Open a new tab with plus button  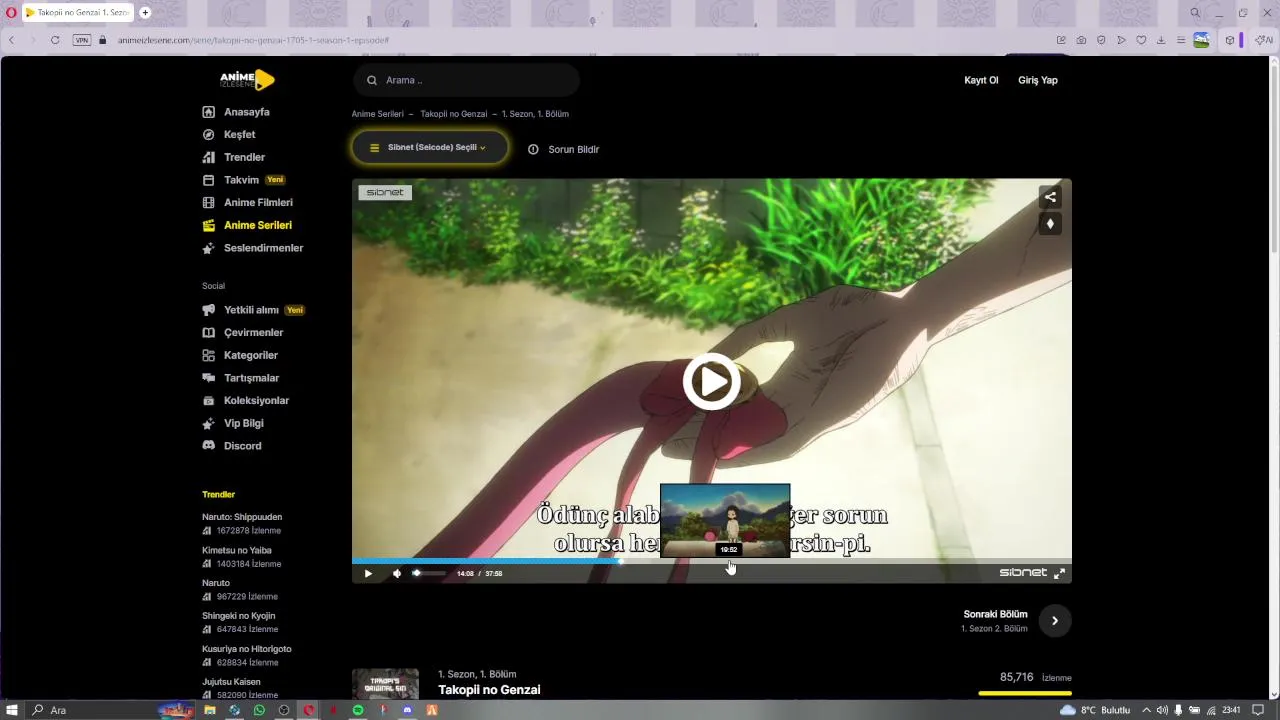[x=145, y=13]
